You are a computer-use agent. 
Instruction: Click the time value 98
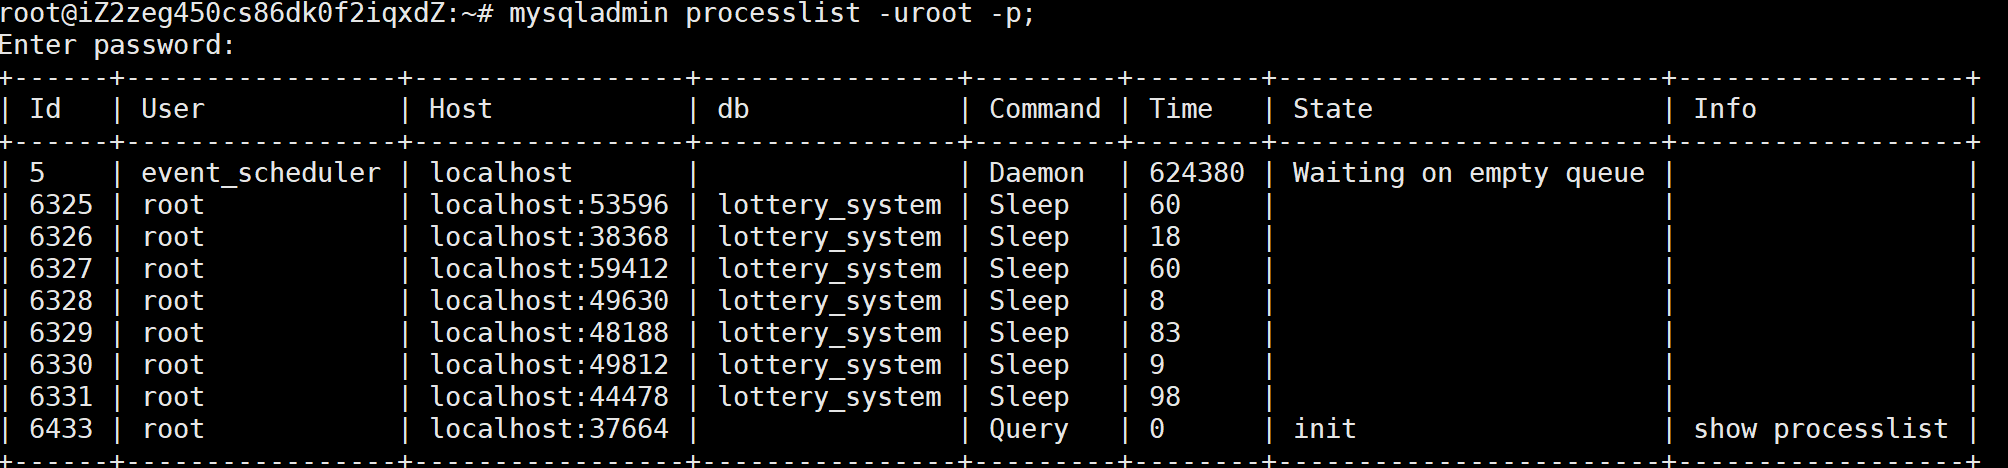(x=1165, y=397)
